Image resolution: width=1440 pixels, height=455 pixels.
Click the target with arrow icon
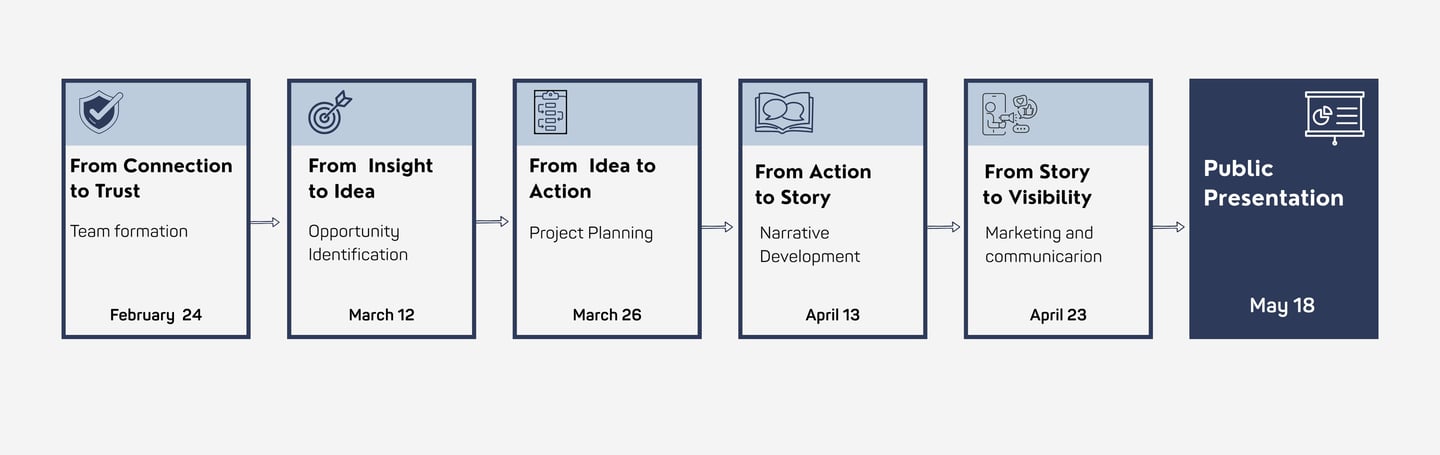tap(329, 112)
